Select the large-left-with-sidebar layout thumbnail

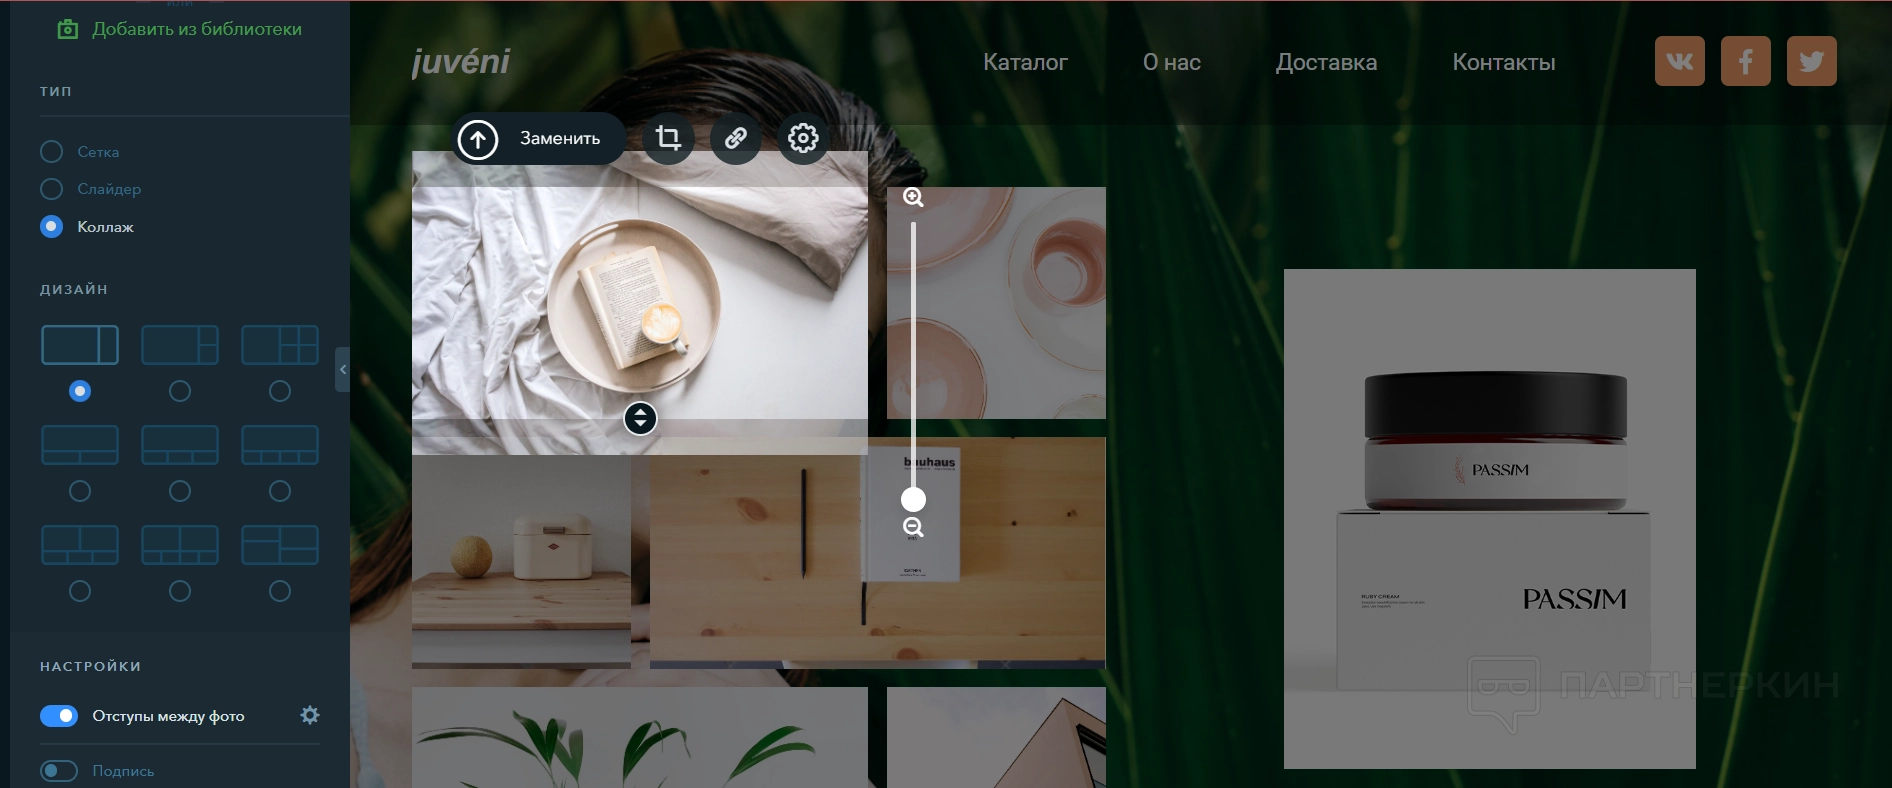80,345
